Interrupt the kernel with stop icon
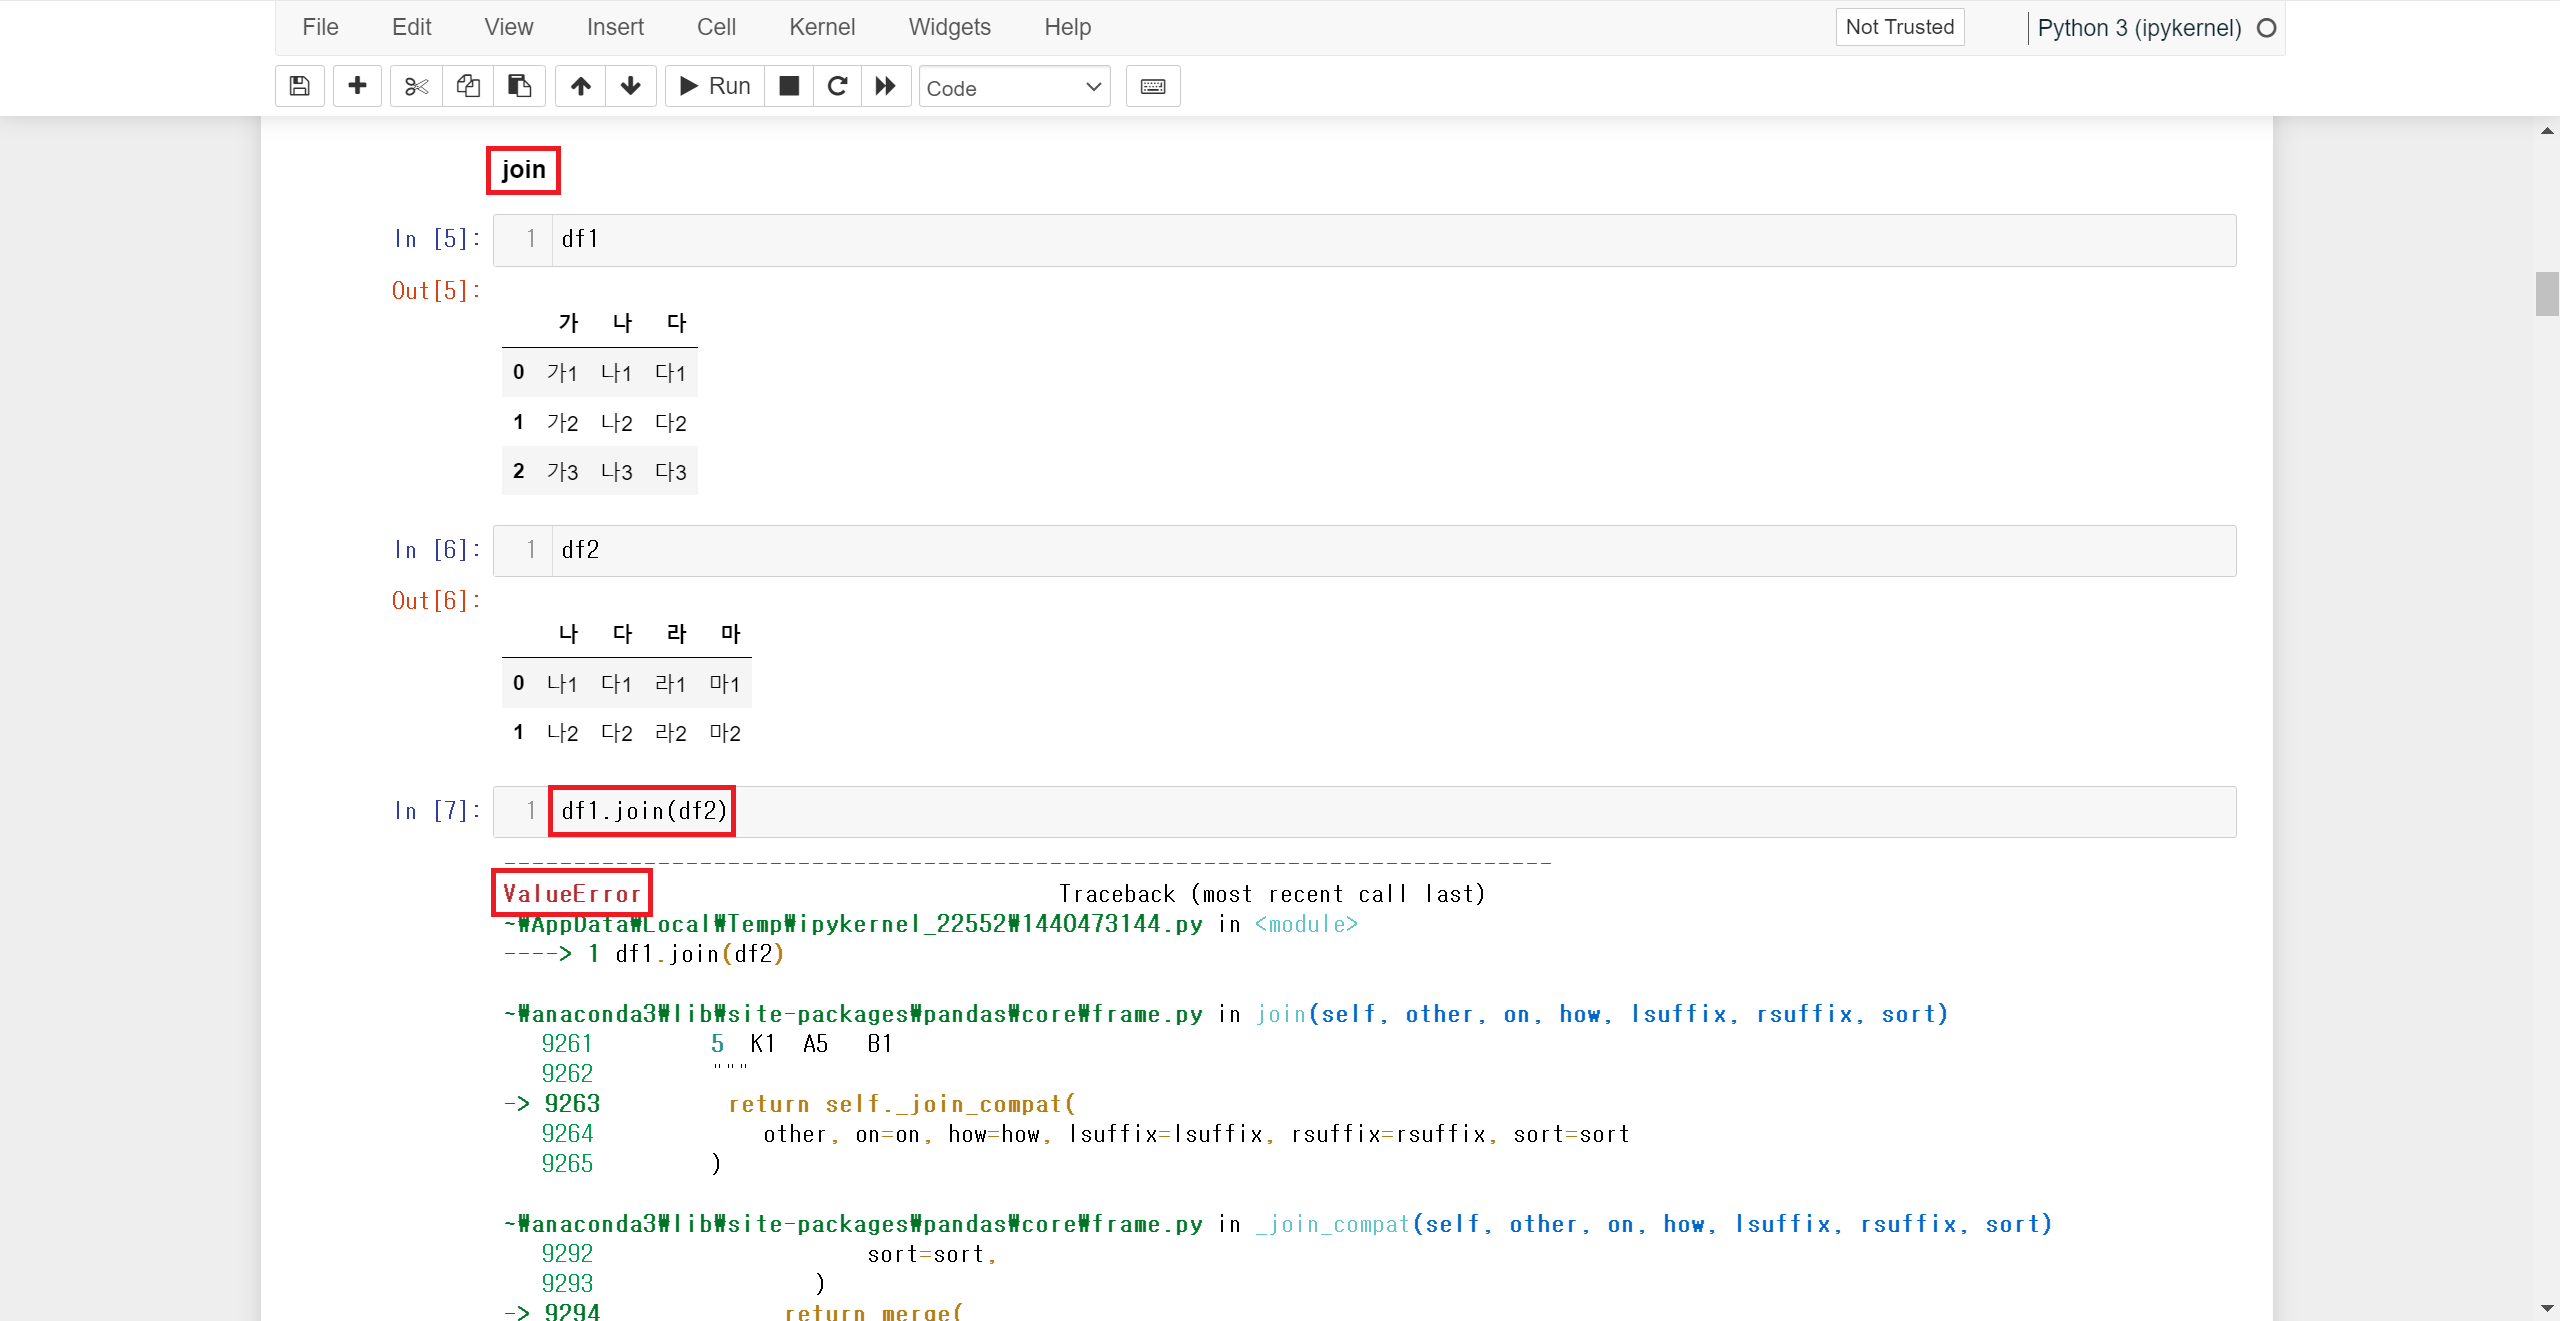 [x=789, y=86]
